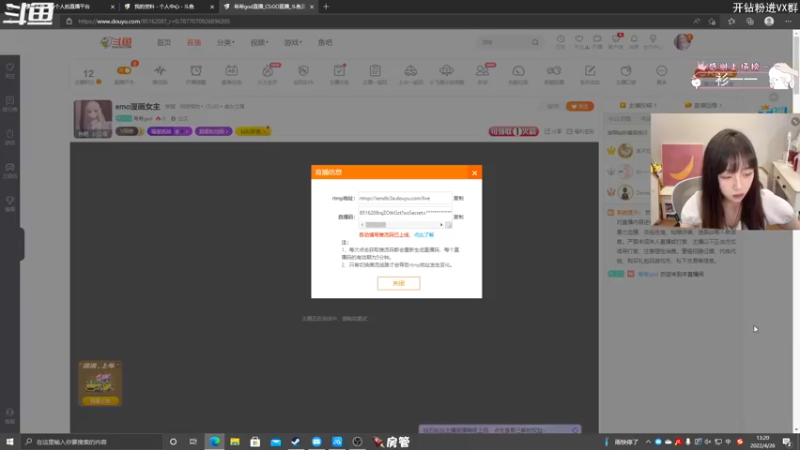Close the stream info dialog with X
800x450 pixels.
[x=474, y=173]
